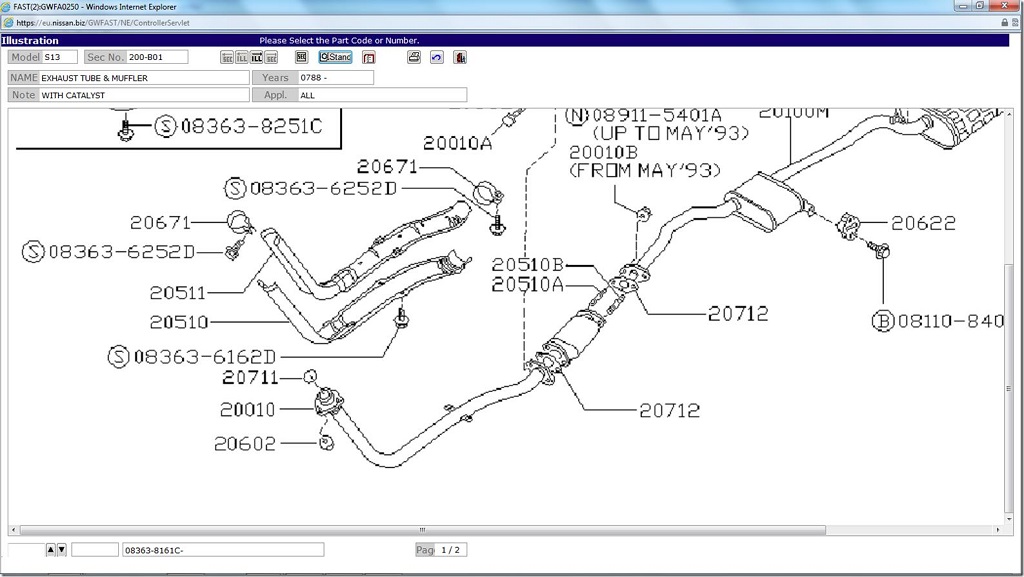Click the printer icon to print
The height and width of the screenshot is (577, 1024).
point(414,58)
